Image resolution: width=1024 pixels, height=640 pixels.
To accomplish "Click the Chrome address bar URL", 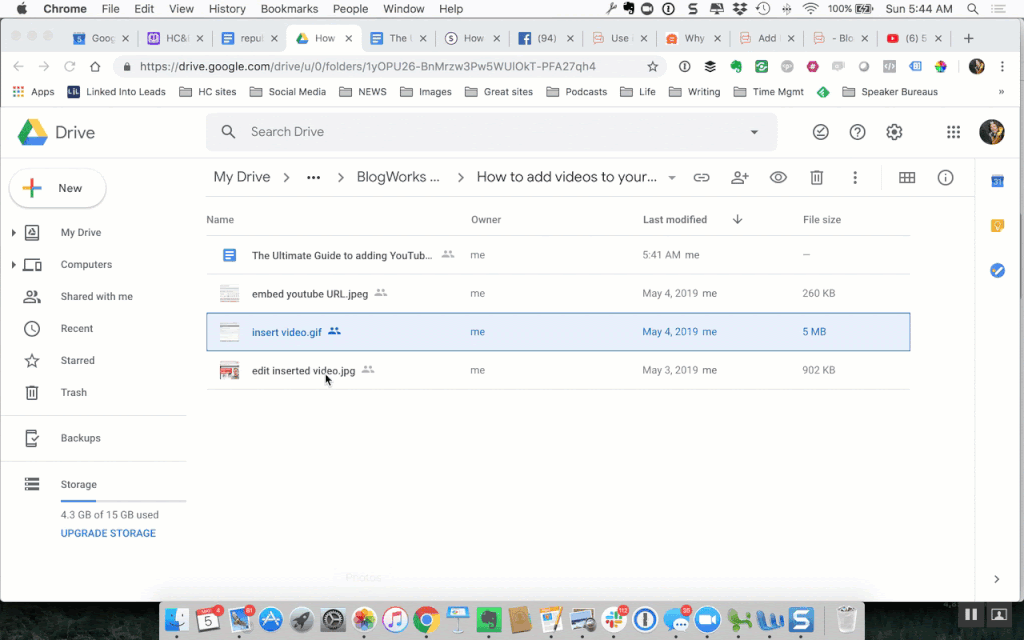I will tap(368, 67).
